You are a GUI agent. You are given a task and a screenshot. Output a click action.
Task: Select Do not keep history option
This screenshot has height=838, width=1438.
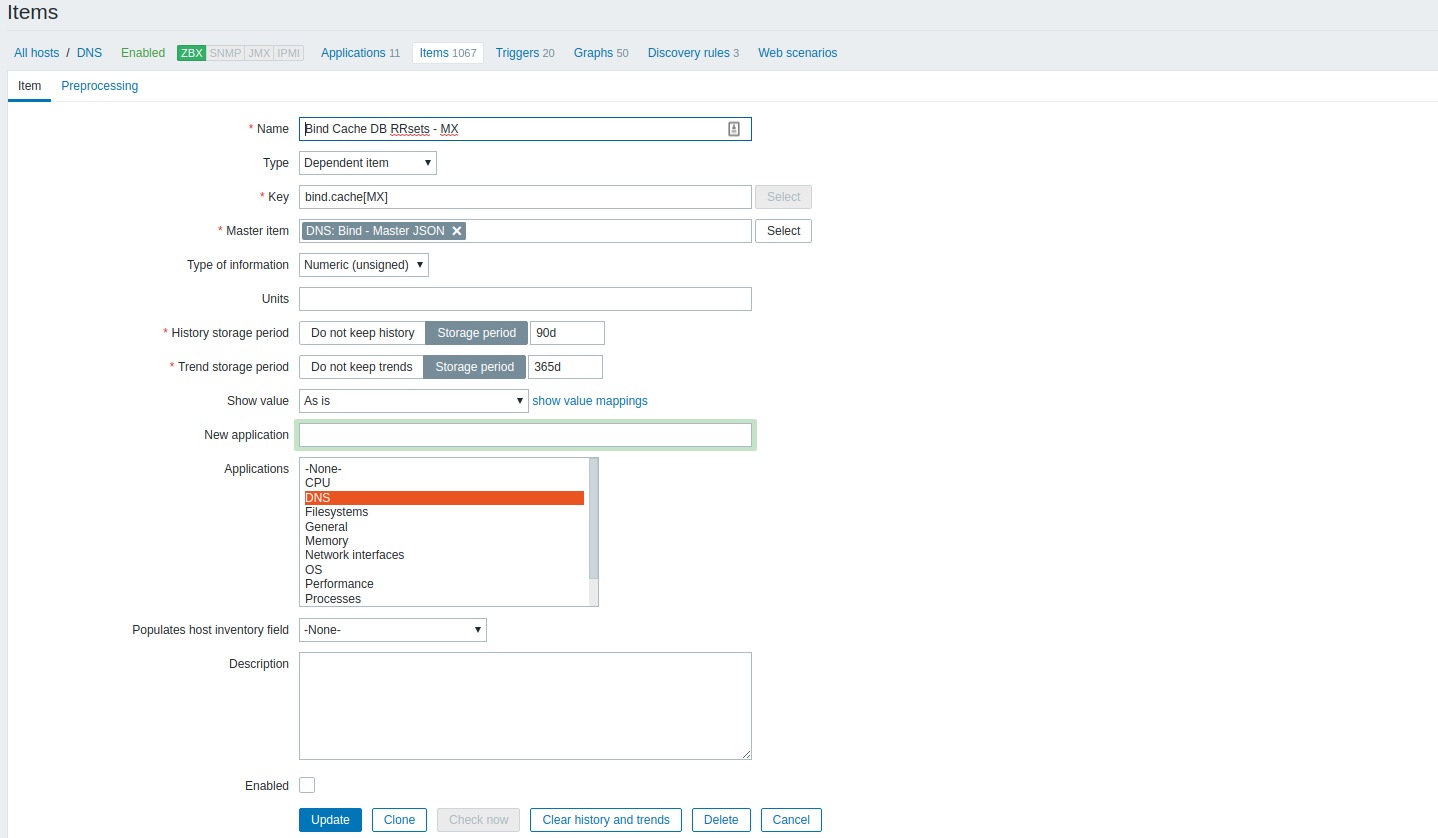point(362,333)
